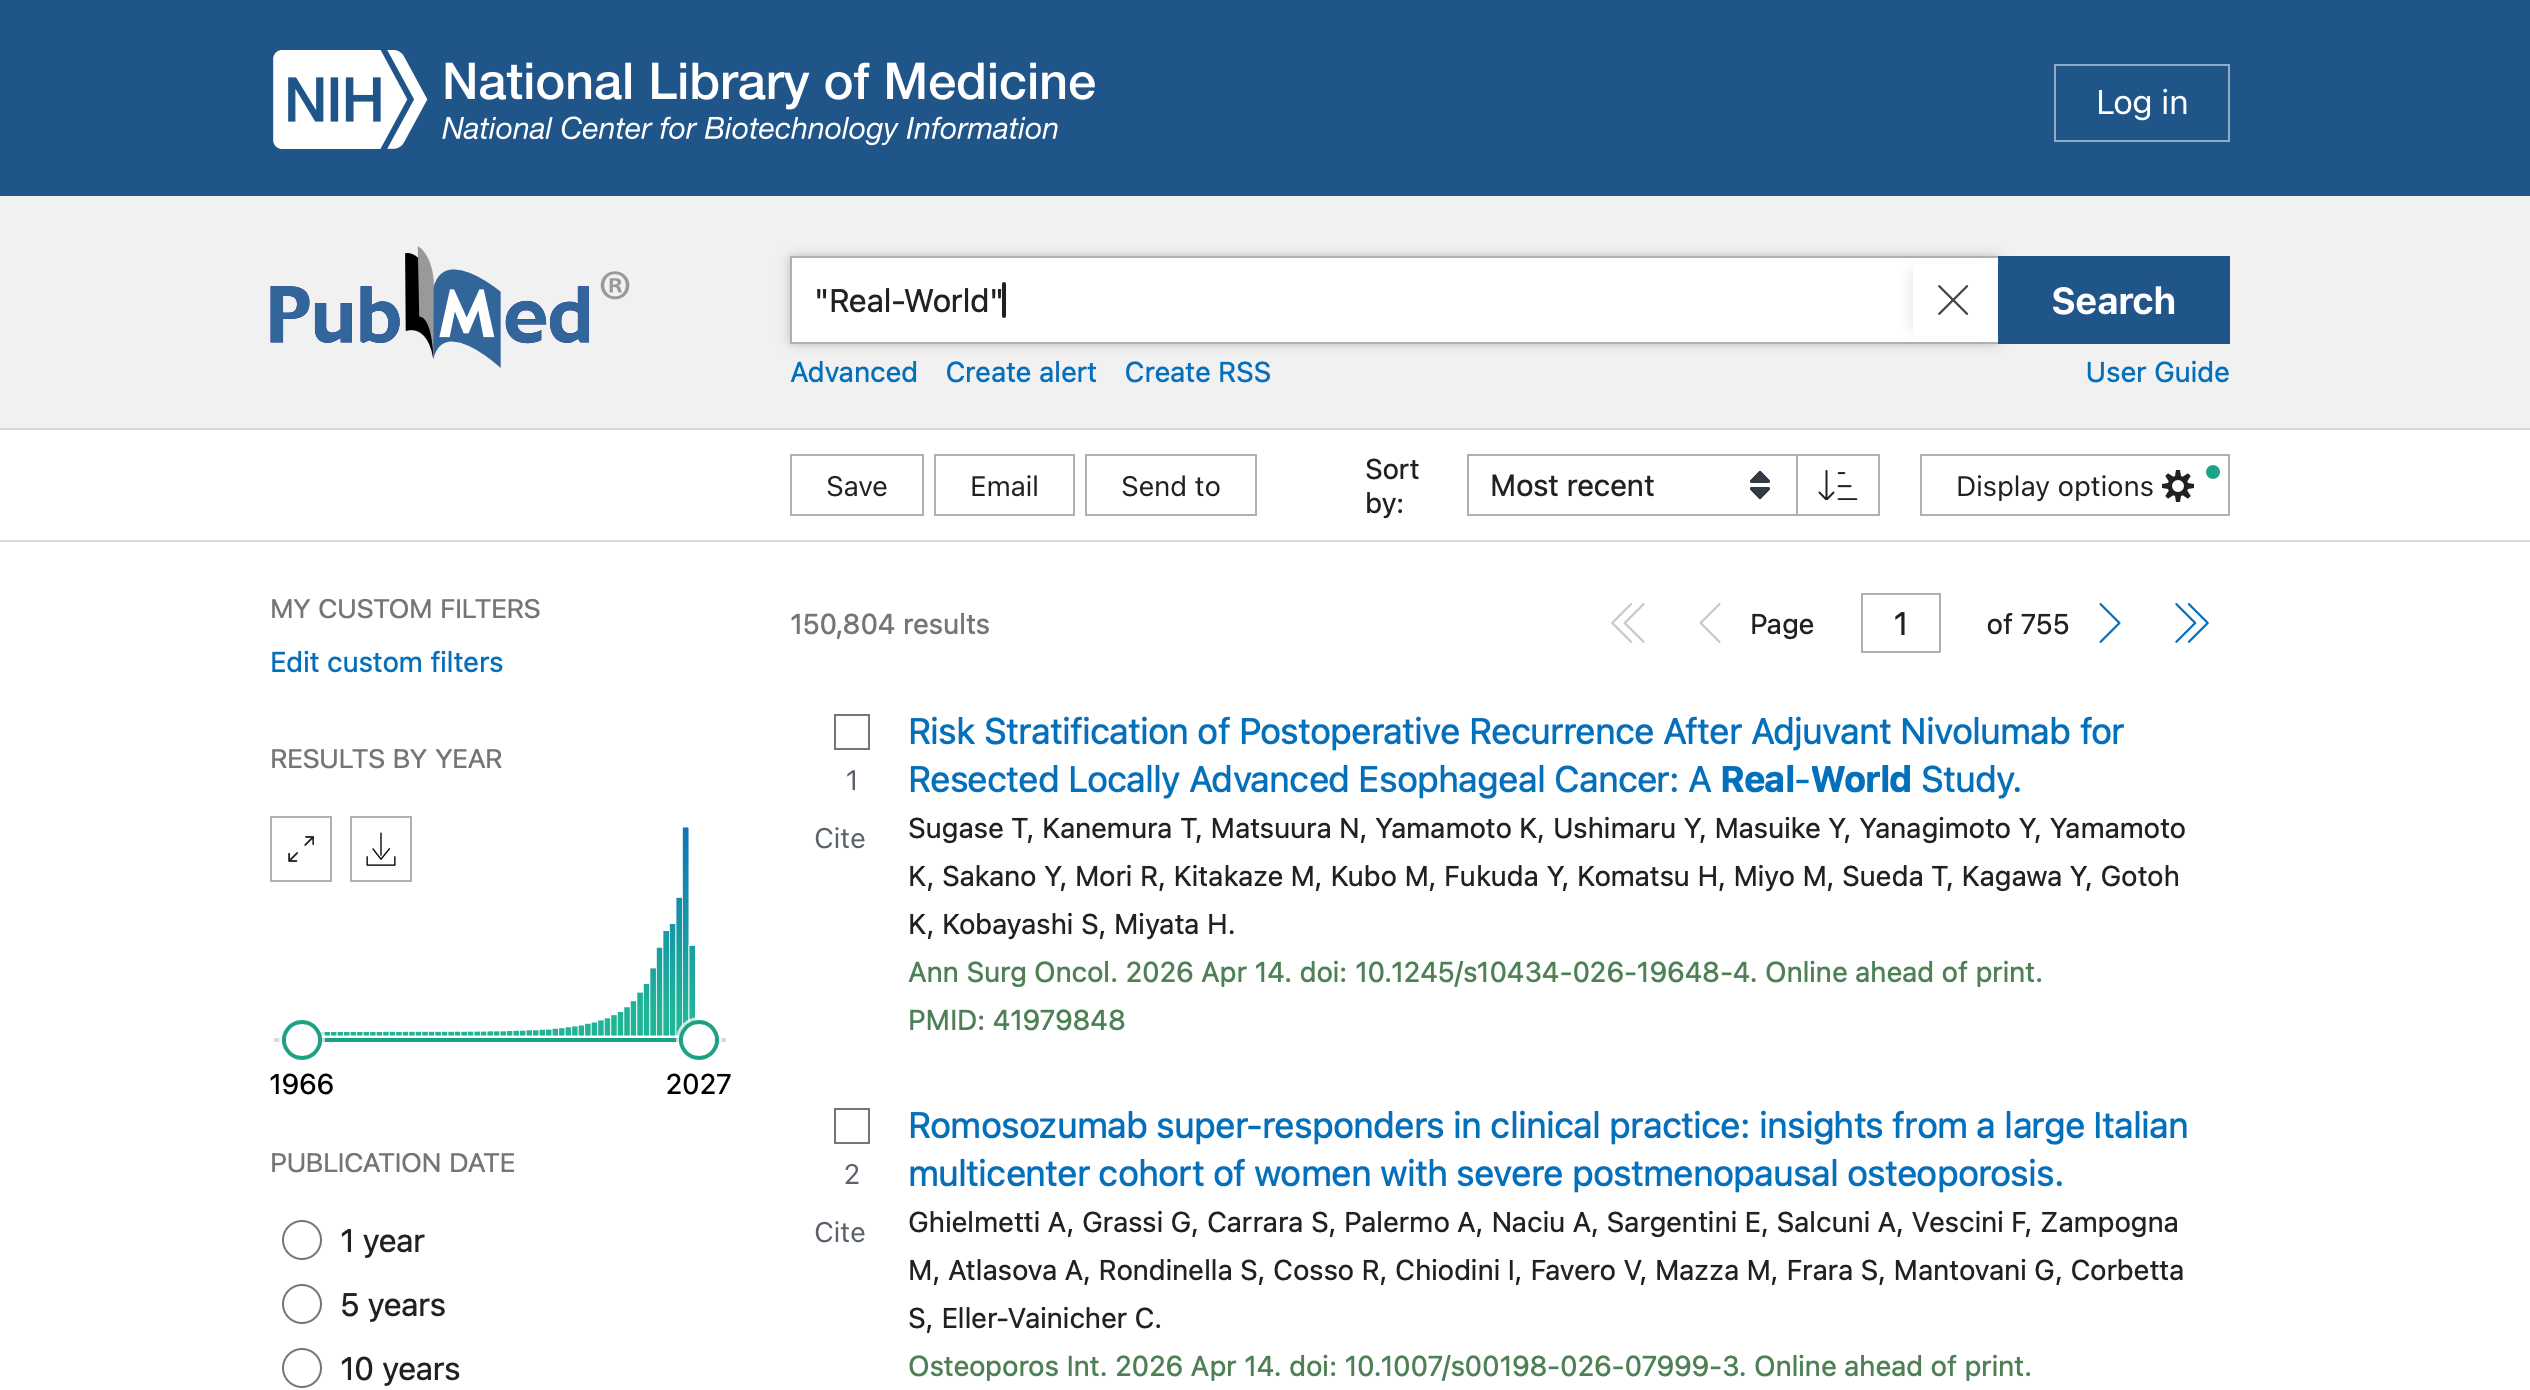Open the Send to menu
Viewport: 2530px width, 1390px height.
(1170, 485)
